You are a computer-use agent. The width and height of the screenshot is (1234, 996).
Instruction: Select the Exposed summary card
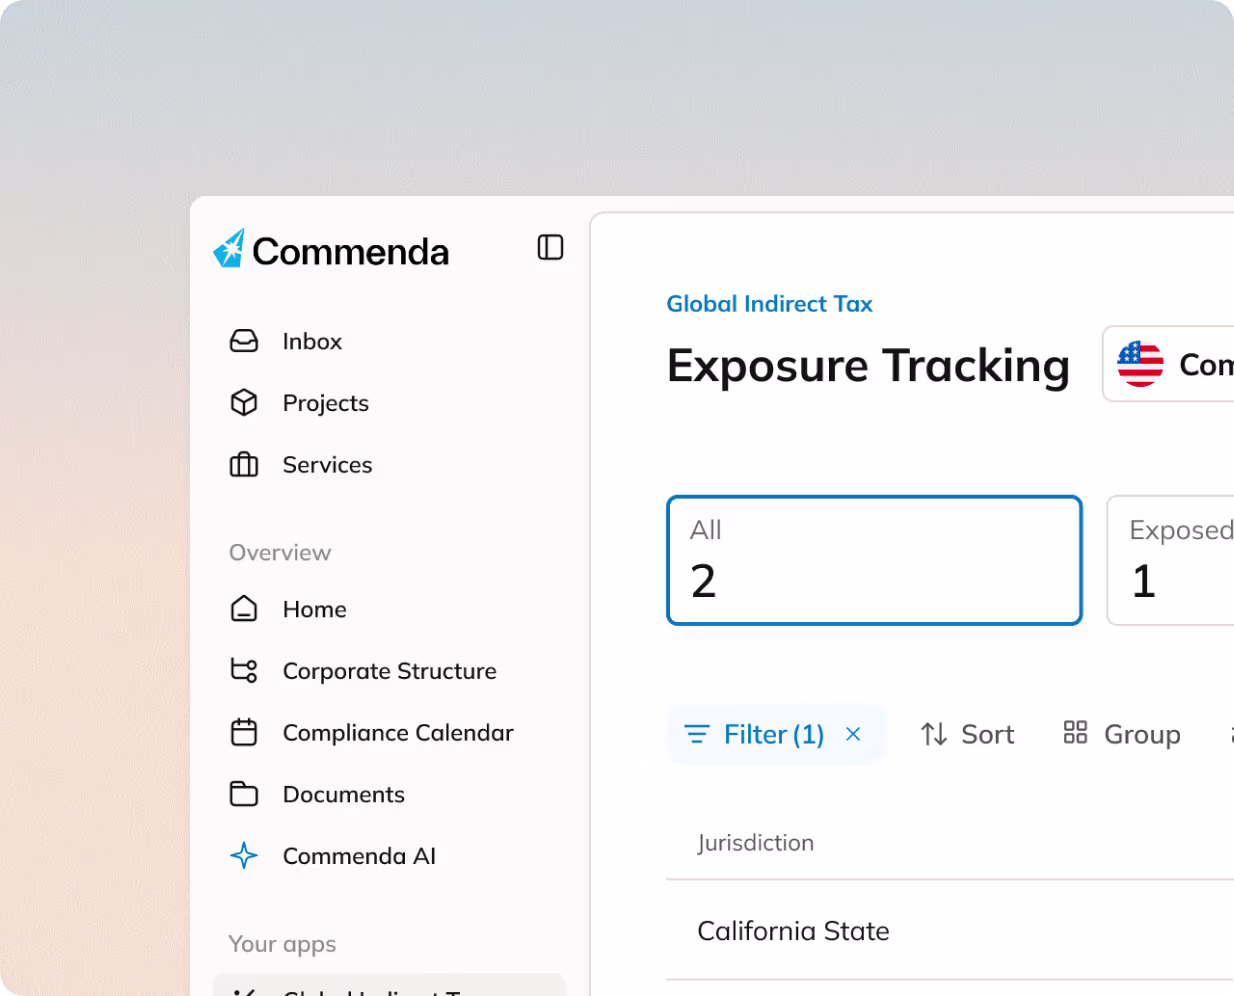click(1172, 560)
